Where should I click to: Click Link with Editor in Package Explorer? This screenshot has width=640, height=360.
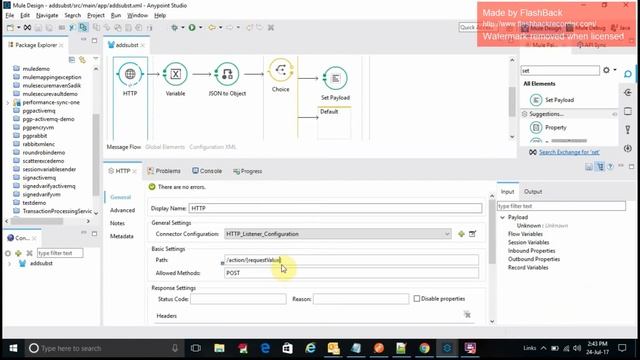pyautogui.click(x=83, y=60)
